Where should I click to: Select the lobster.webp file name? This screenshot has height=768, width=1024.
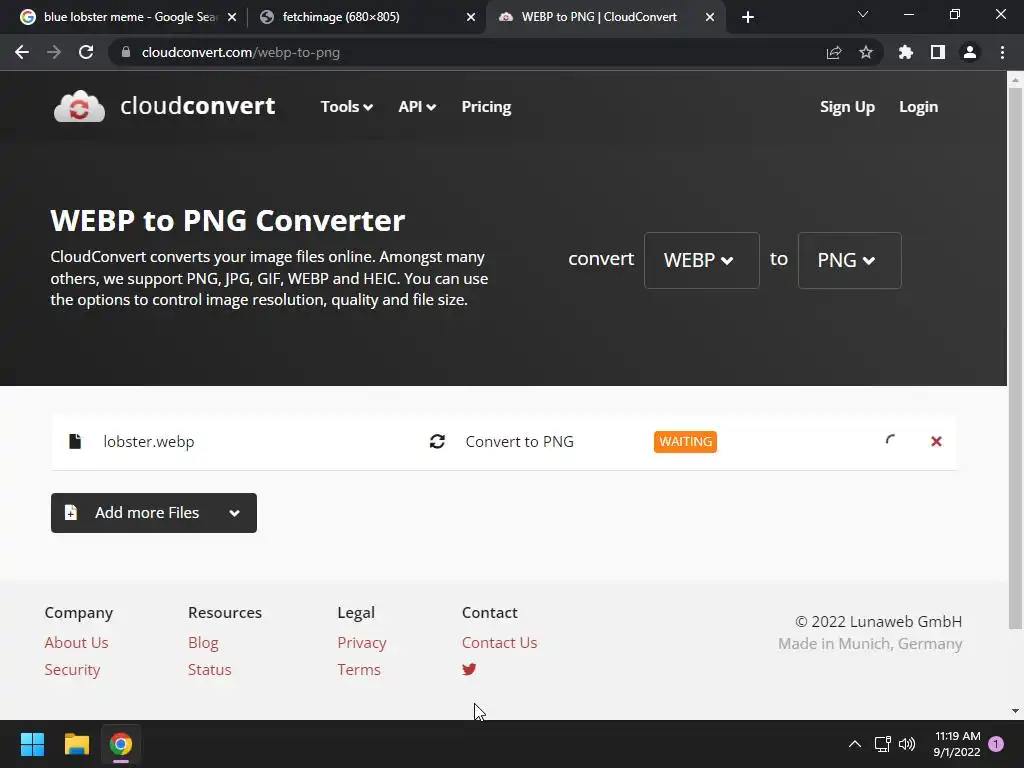point(149,441)
